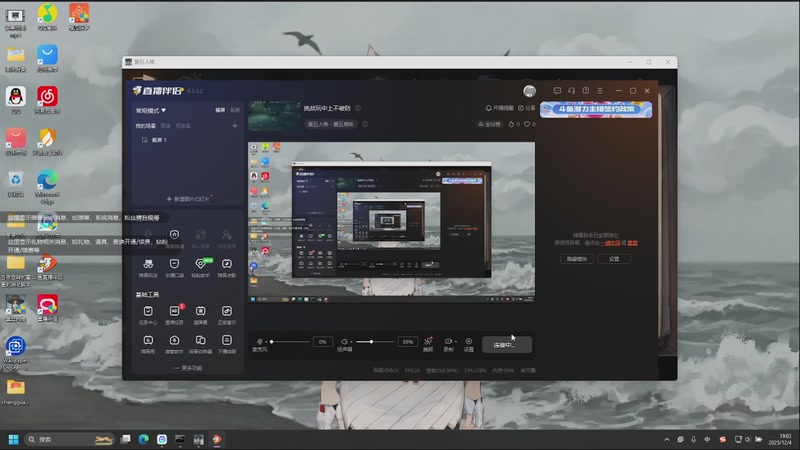
Task: Open the speaker device dropdown arrow
Action: (x=351, y=342)
